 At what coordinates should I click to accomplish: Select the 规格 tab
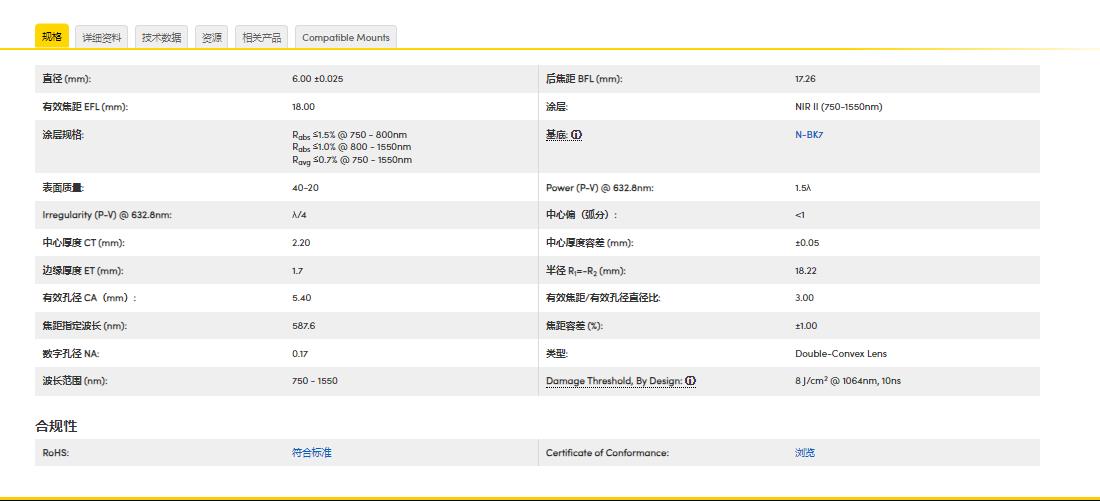[52, 37]
